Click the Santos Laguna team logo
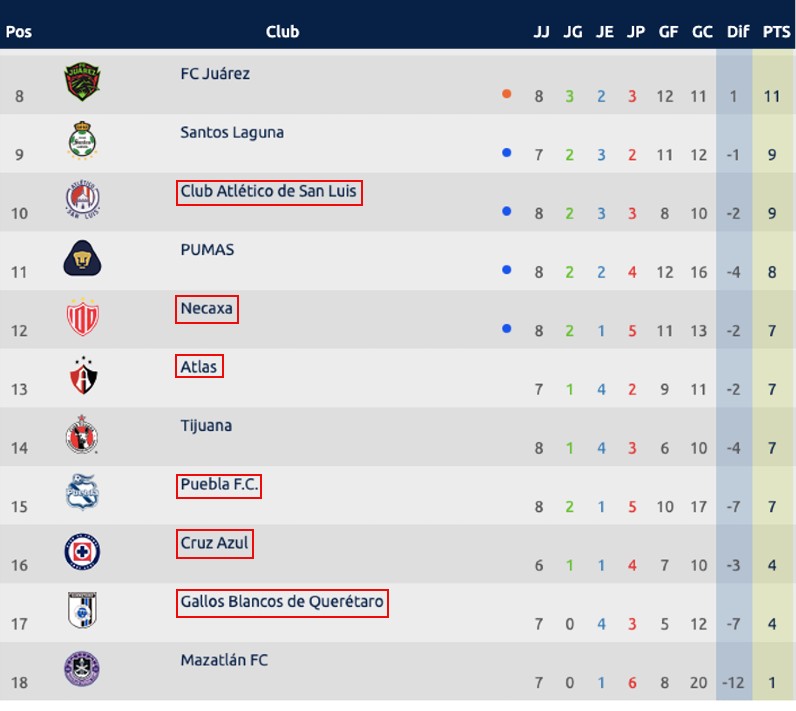796x711 pixels. (82, 140)
